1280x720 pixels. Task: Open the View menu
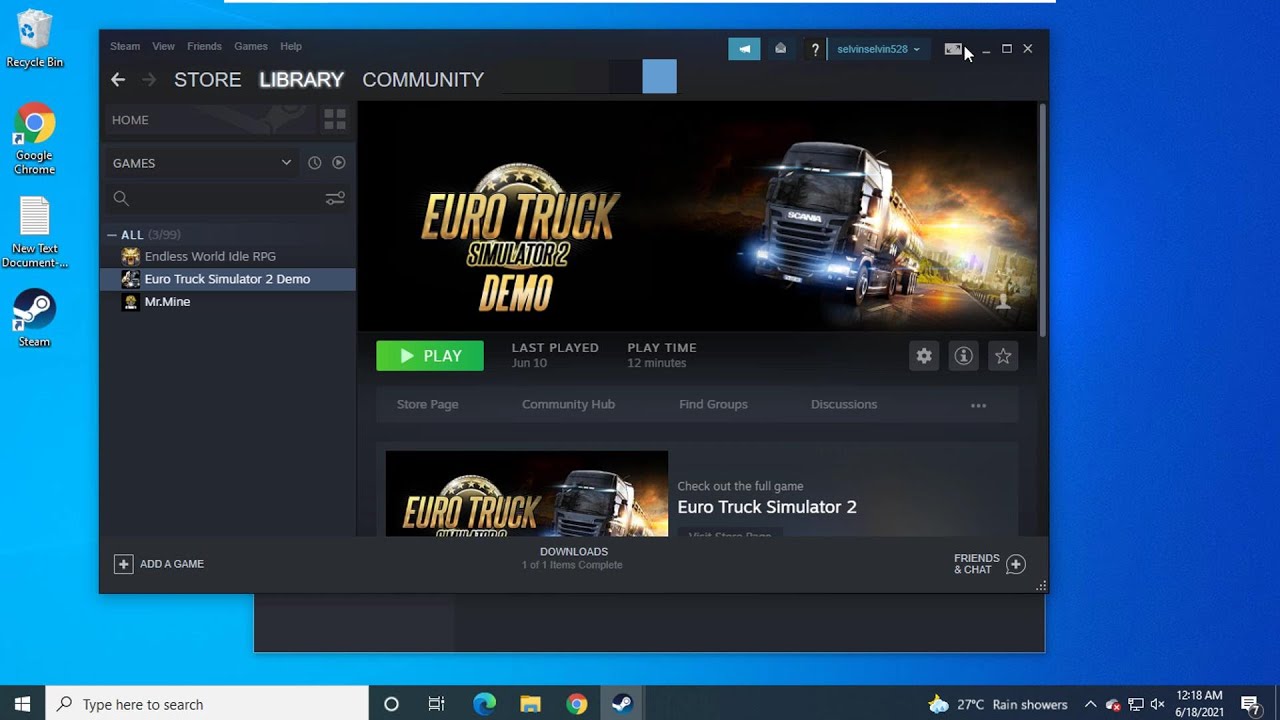(163, 47)
